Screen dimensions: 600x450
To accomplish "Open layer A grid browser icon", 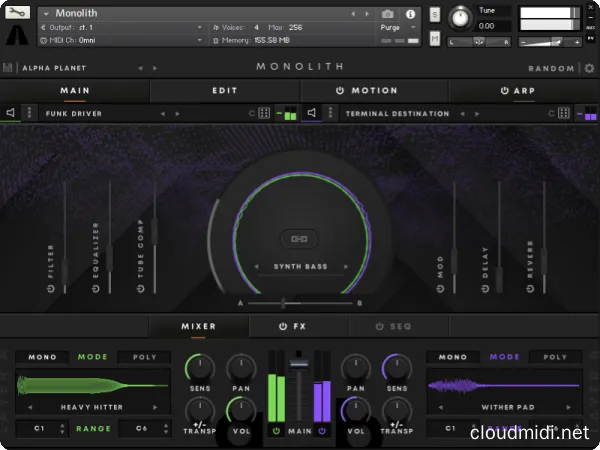I will 264,113.
